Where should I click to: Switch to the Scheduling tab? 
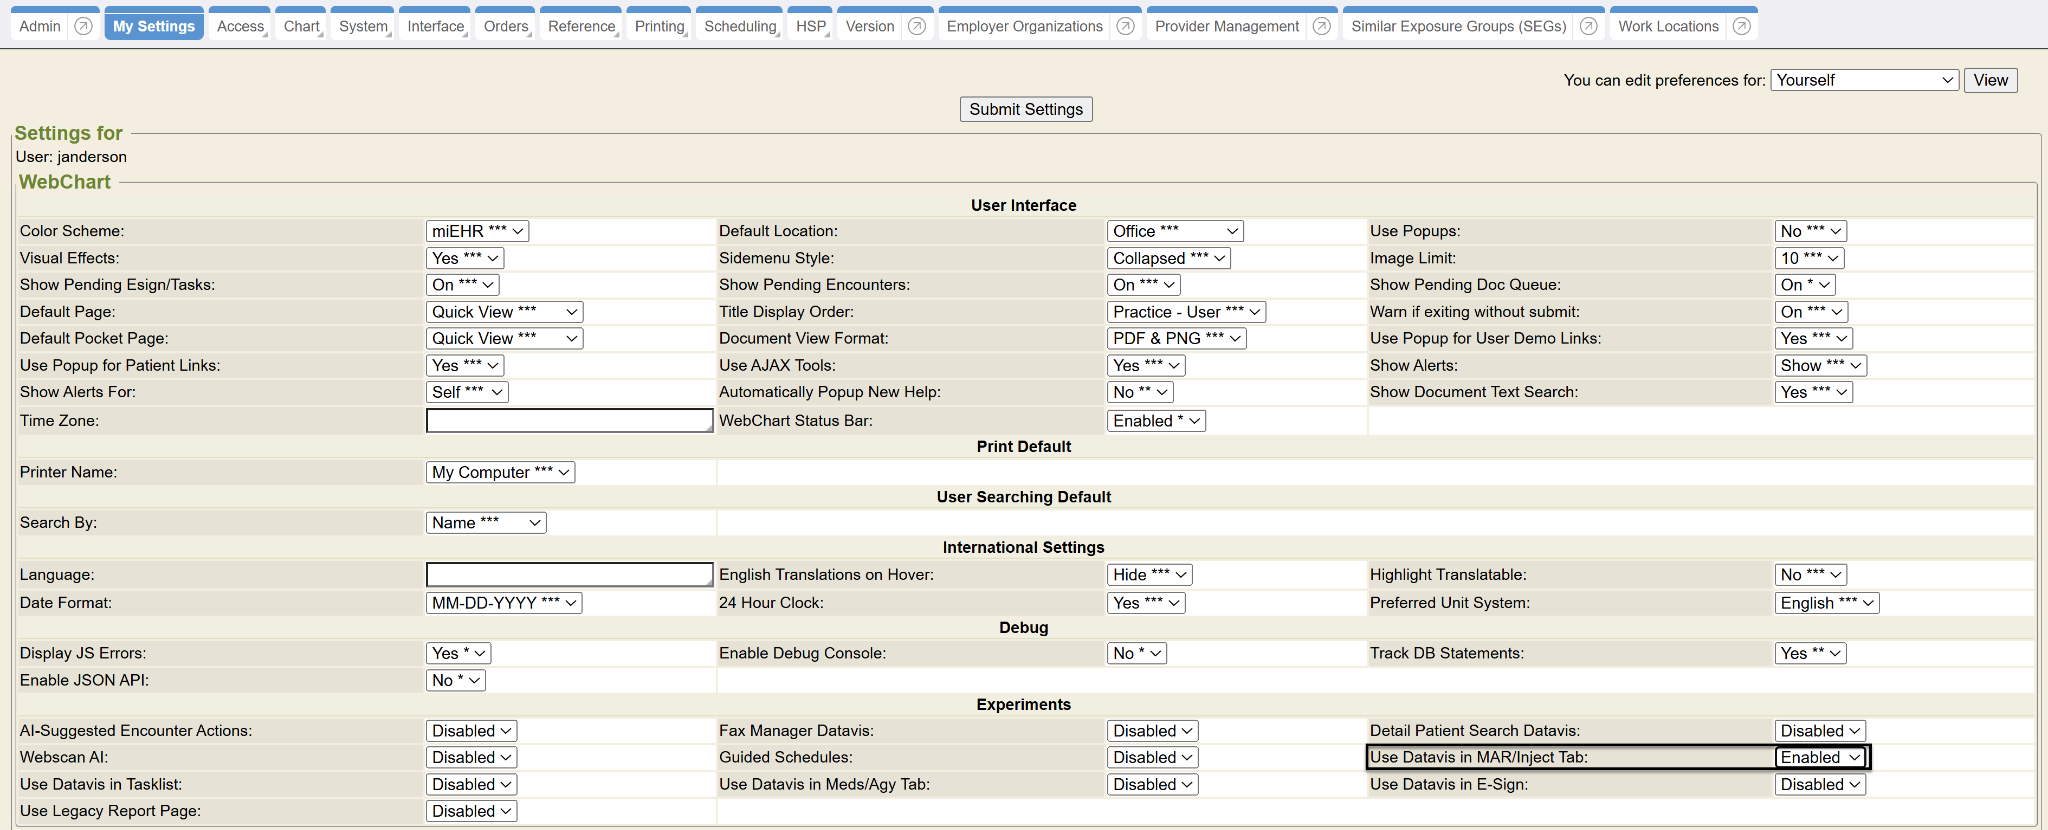(x=740, y=26)
